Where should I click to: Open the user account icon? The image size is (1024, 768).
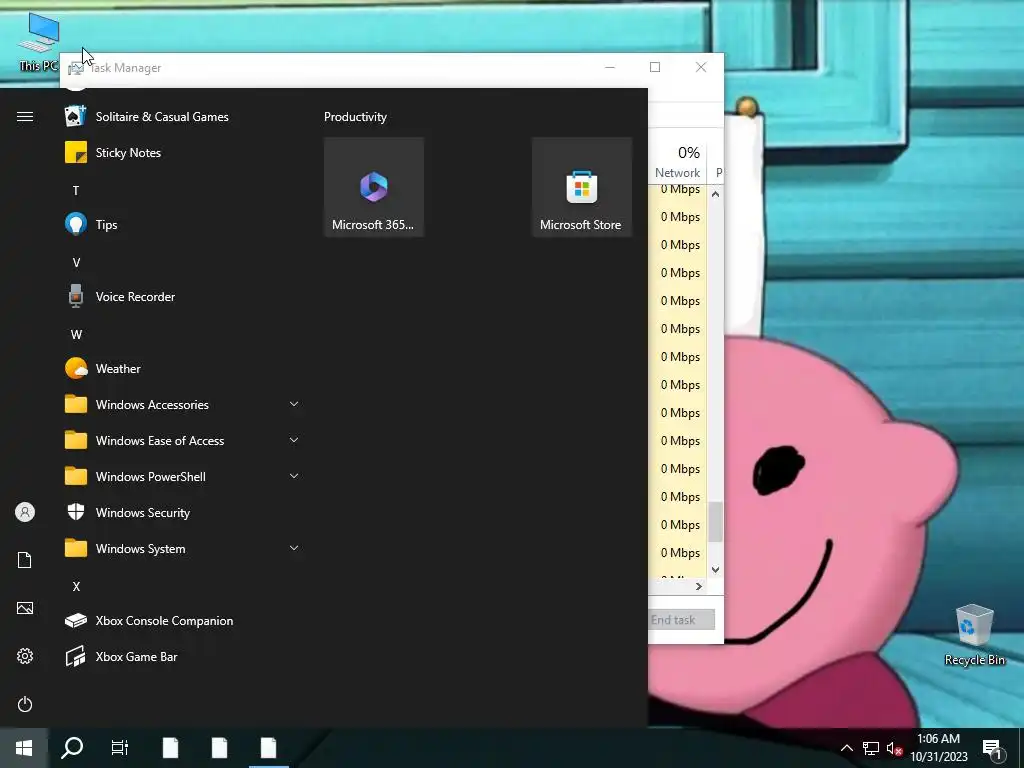(25, 512)
